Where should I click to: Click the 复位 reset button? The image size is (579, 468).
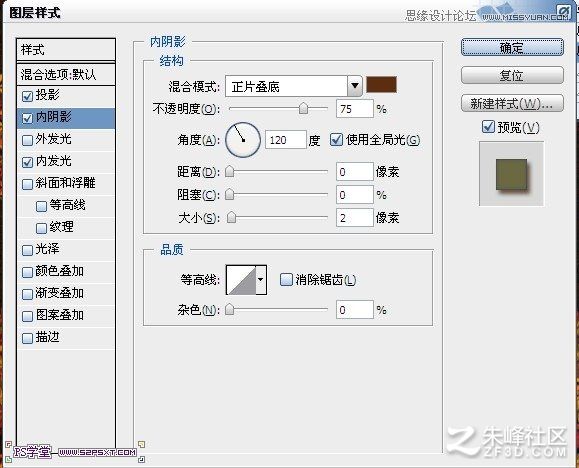(x=512, y=76)
